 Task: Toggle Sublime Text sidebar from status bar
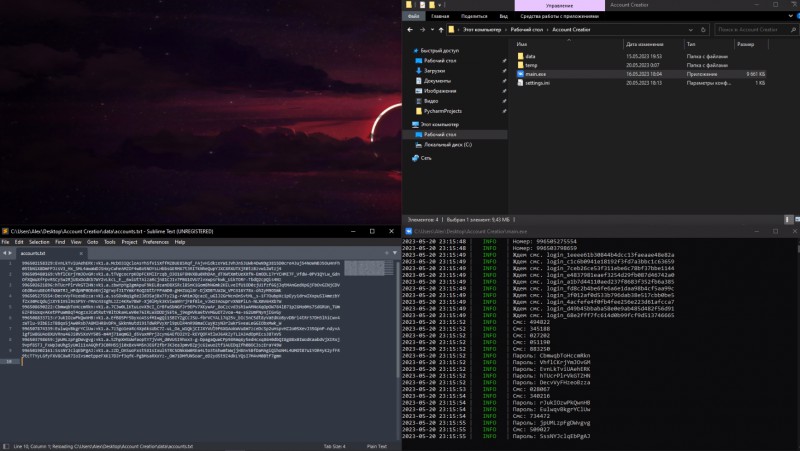6,446
